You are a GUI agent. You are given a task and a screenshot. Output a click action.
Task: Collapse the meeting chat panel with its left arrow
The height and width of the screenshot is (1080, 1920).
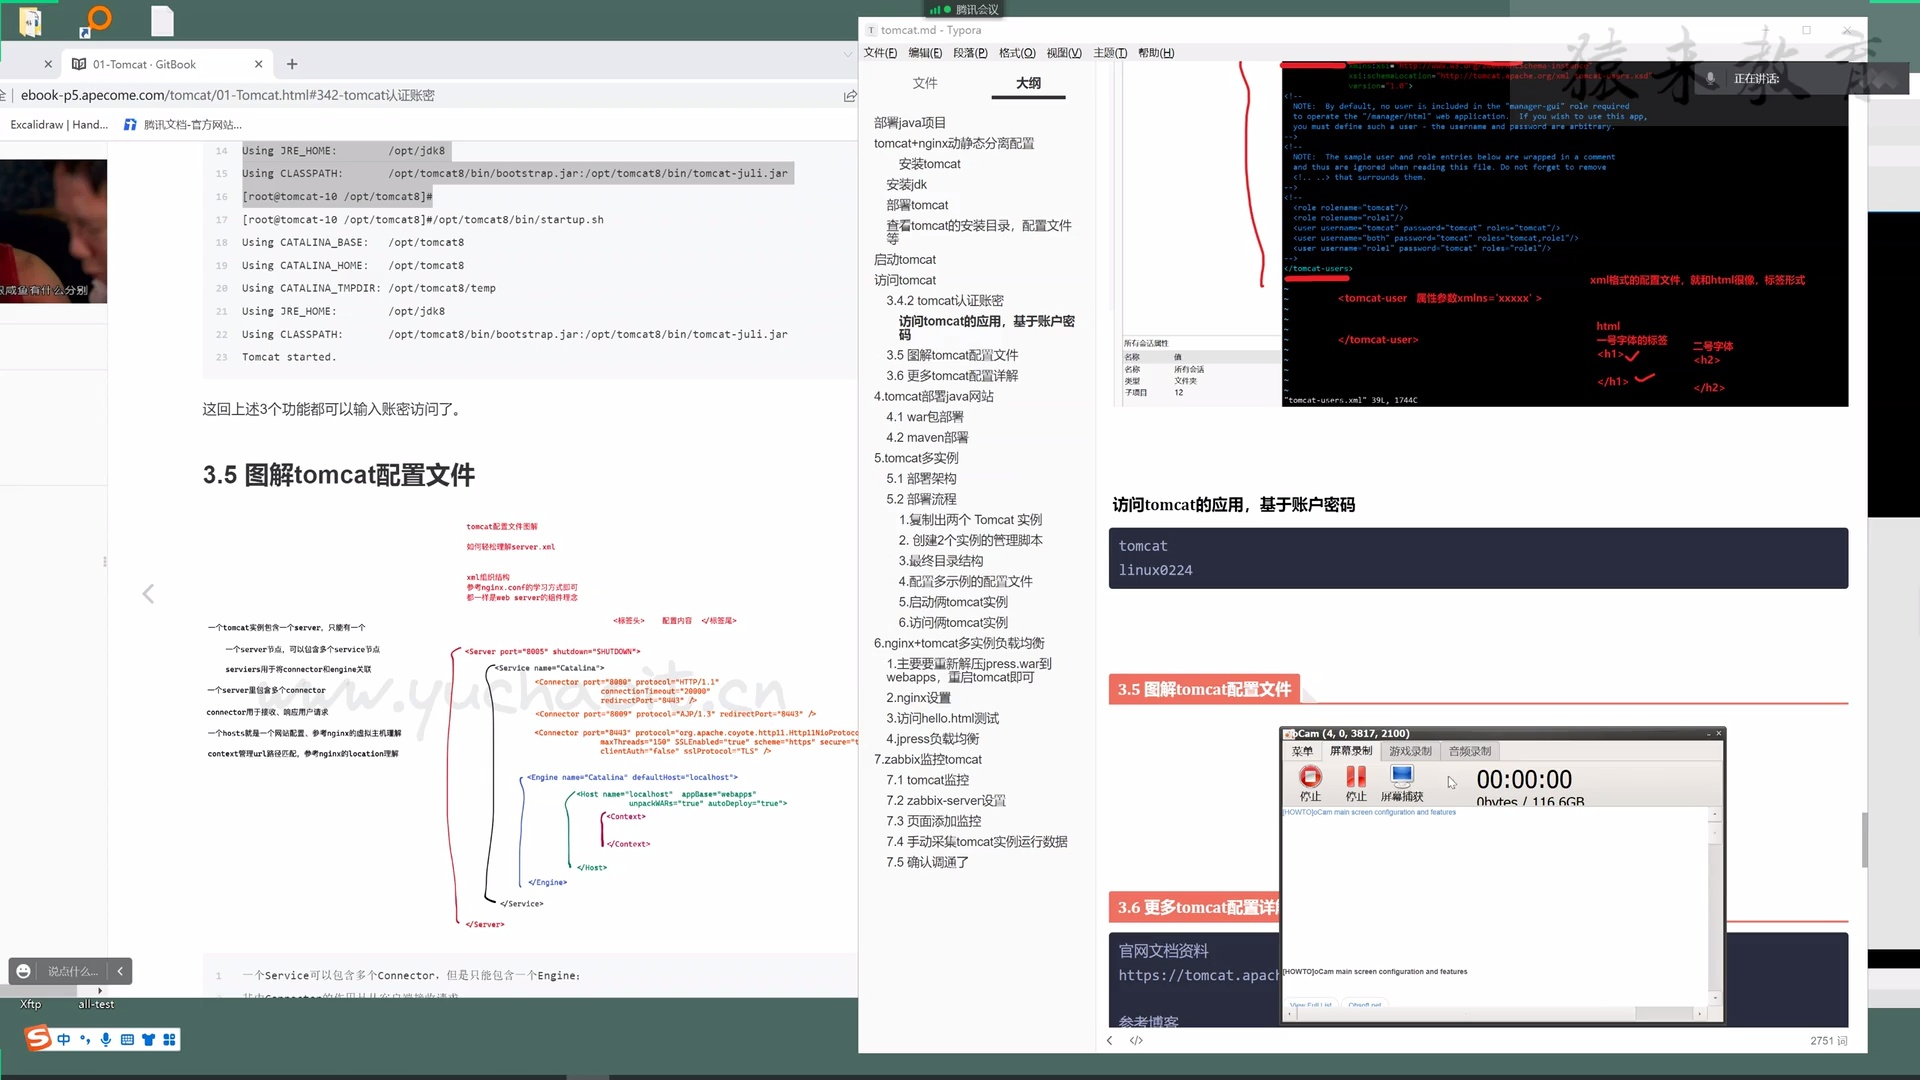click(119, 971)
